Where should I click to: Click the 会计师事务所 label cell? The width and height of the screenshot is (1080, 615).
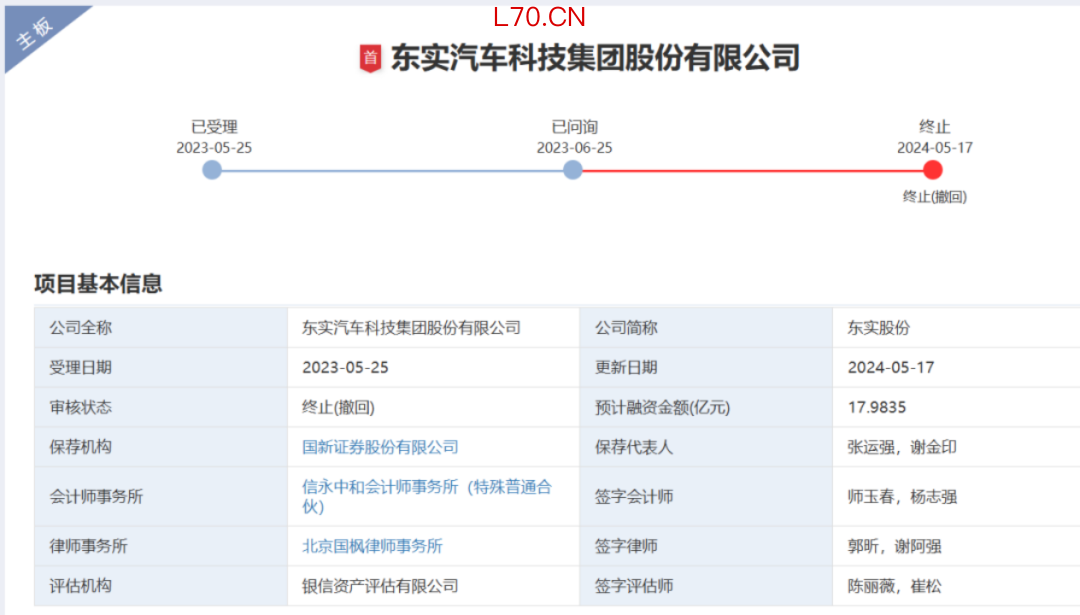[161, 497]
